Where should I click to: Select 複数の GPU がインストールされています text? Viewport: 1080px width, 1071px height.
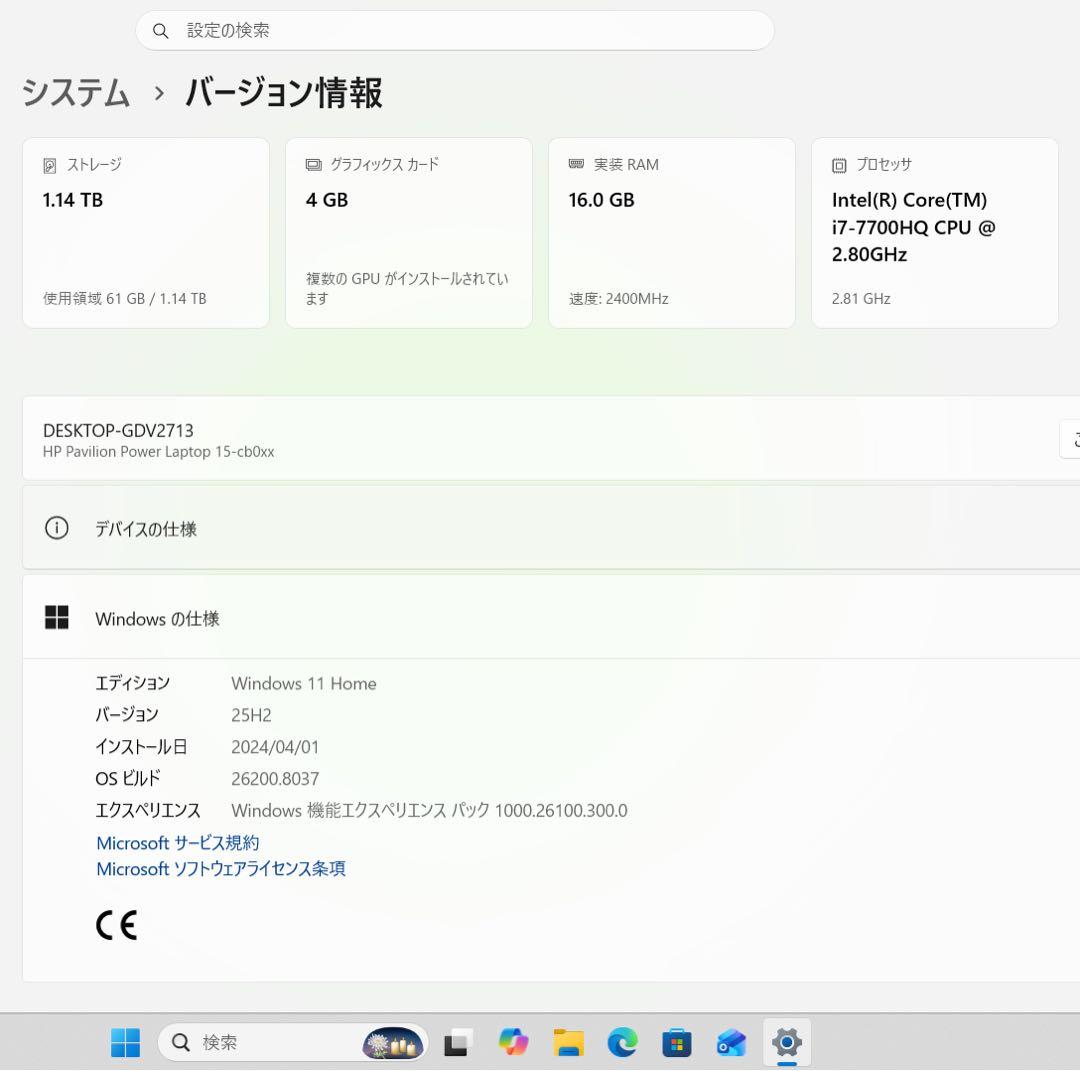pos(407,288)
